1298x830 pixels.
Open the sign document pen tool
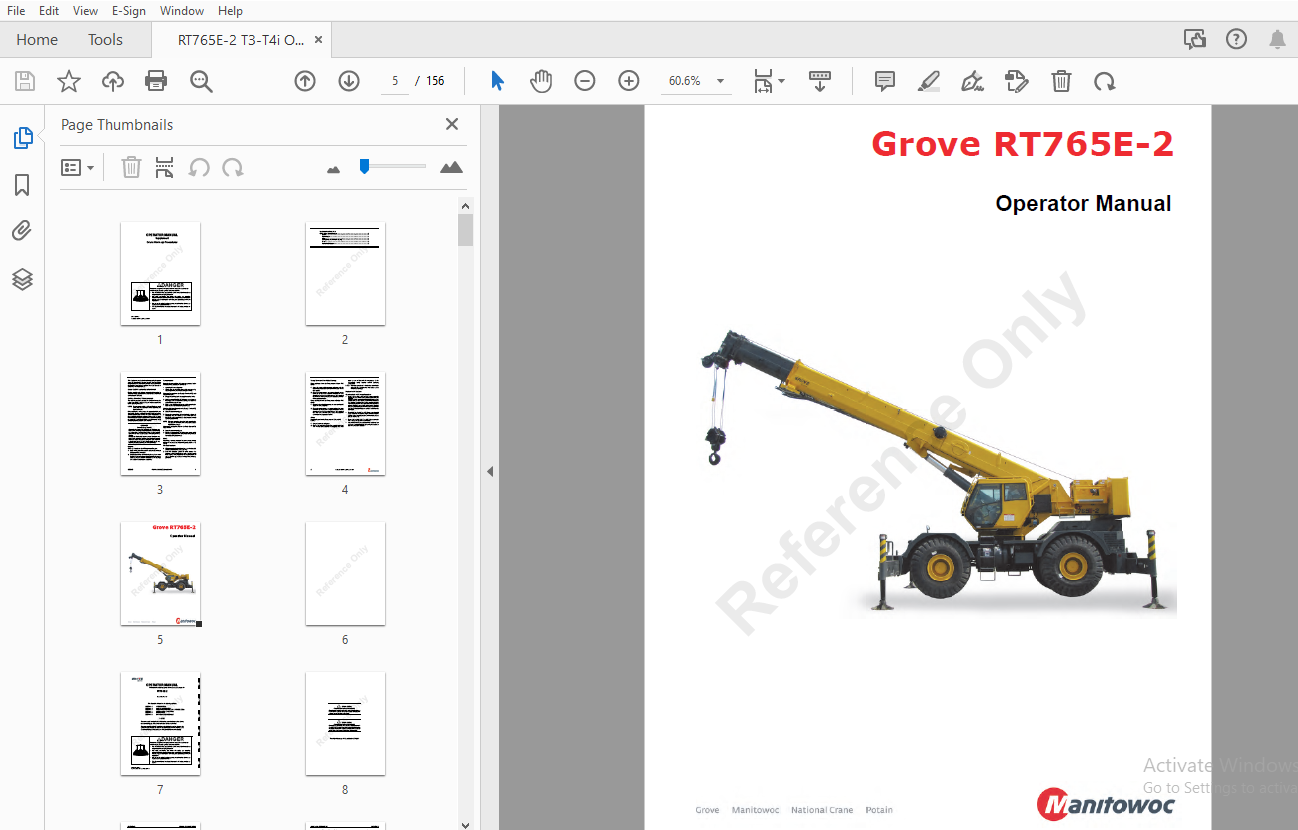point(972,81)
